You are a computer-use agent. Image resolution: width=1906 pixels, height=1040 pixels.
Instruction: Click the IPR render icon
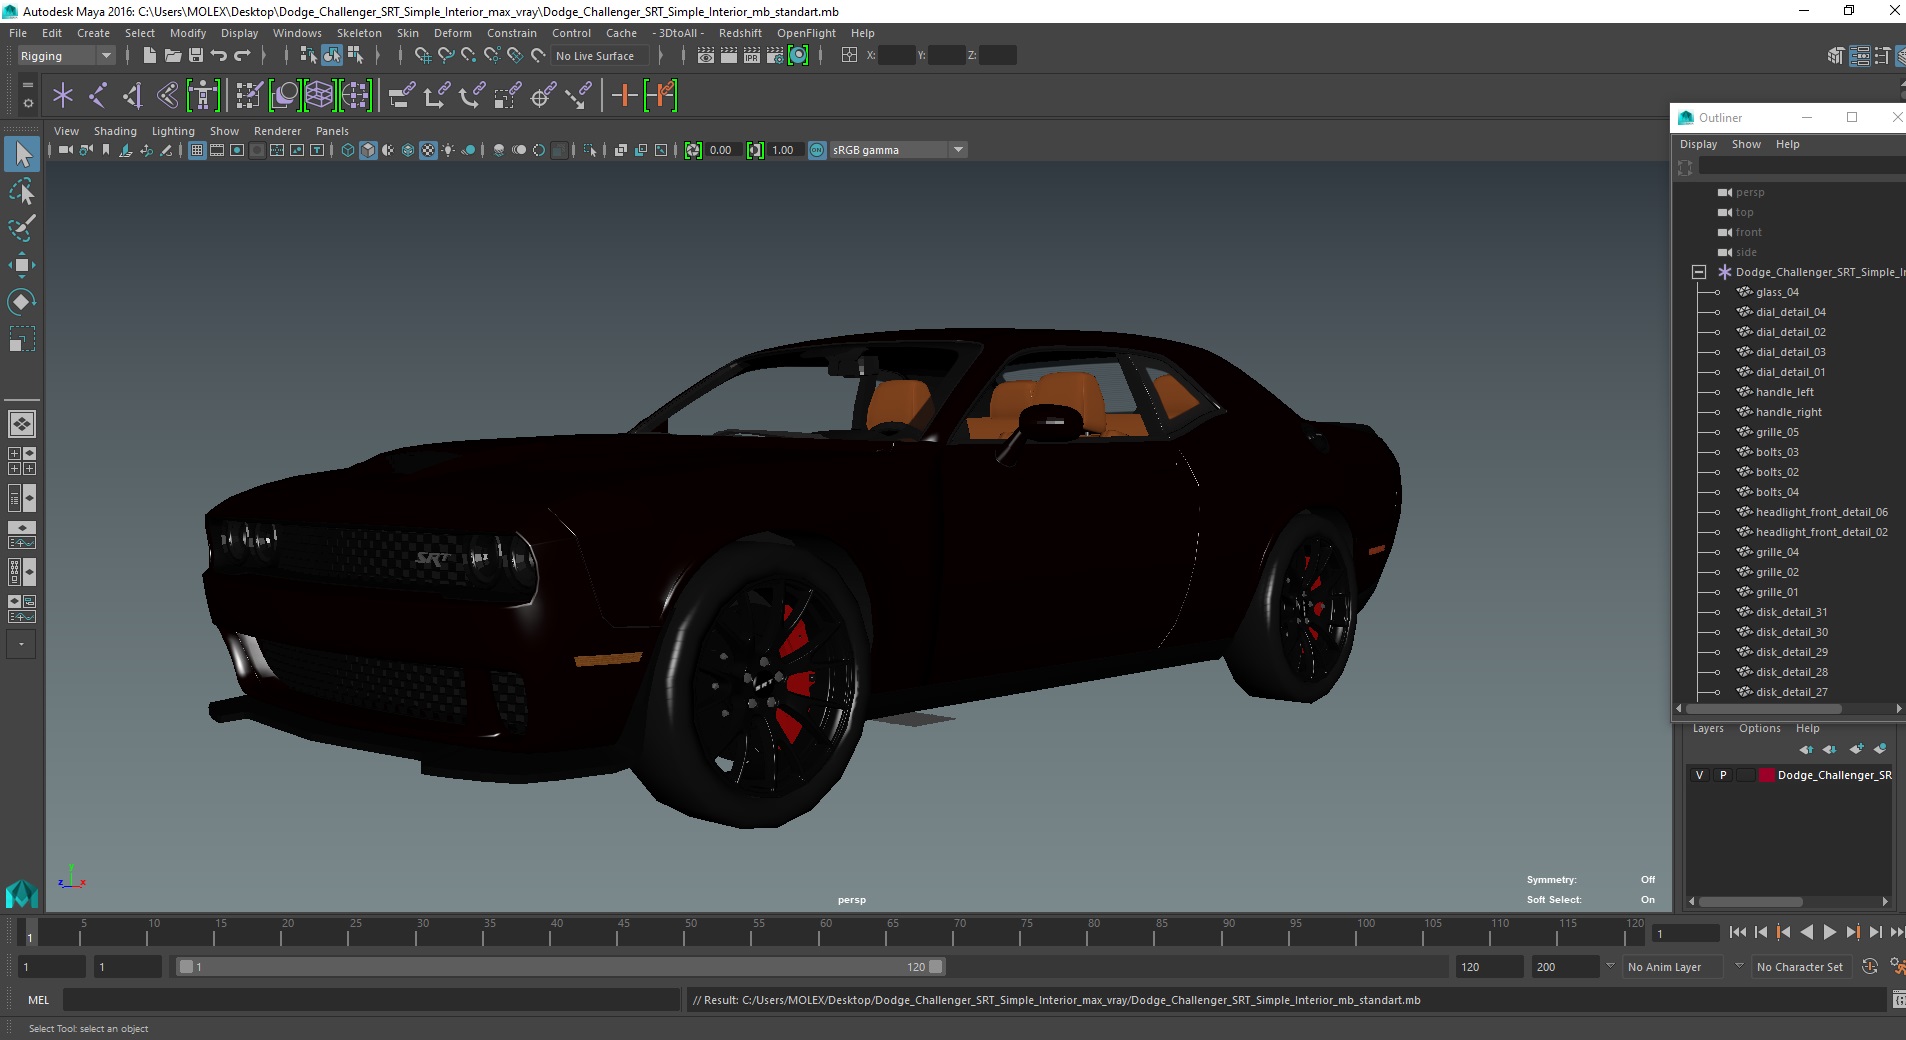[x=752, y=55]
